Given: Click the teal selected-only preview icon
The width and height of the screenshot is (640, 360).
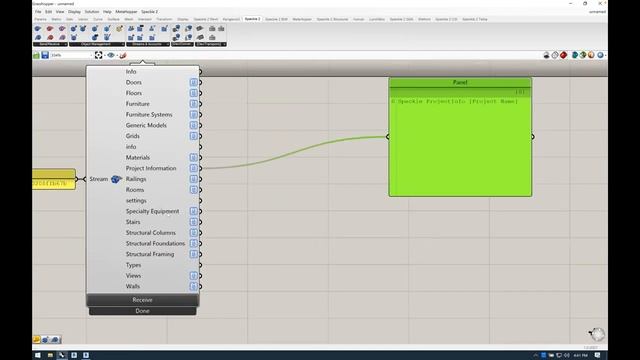Looking at the screenshot, I should (575, 55).
